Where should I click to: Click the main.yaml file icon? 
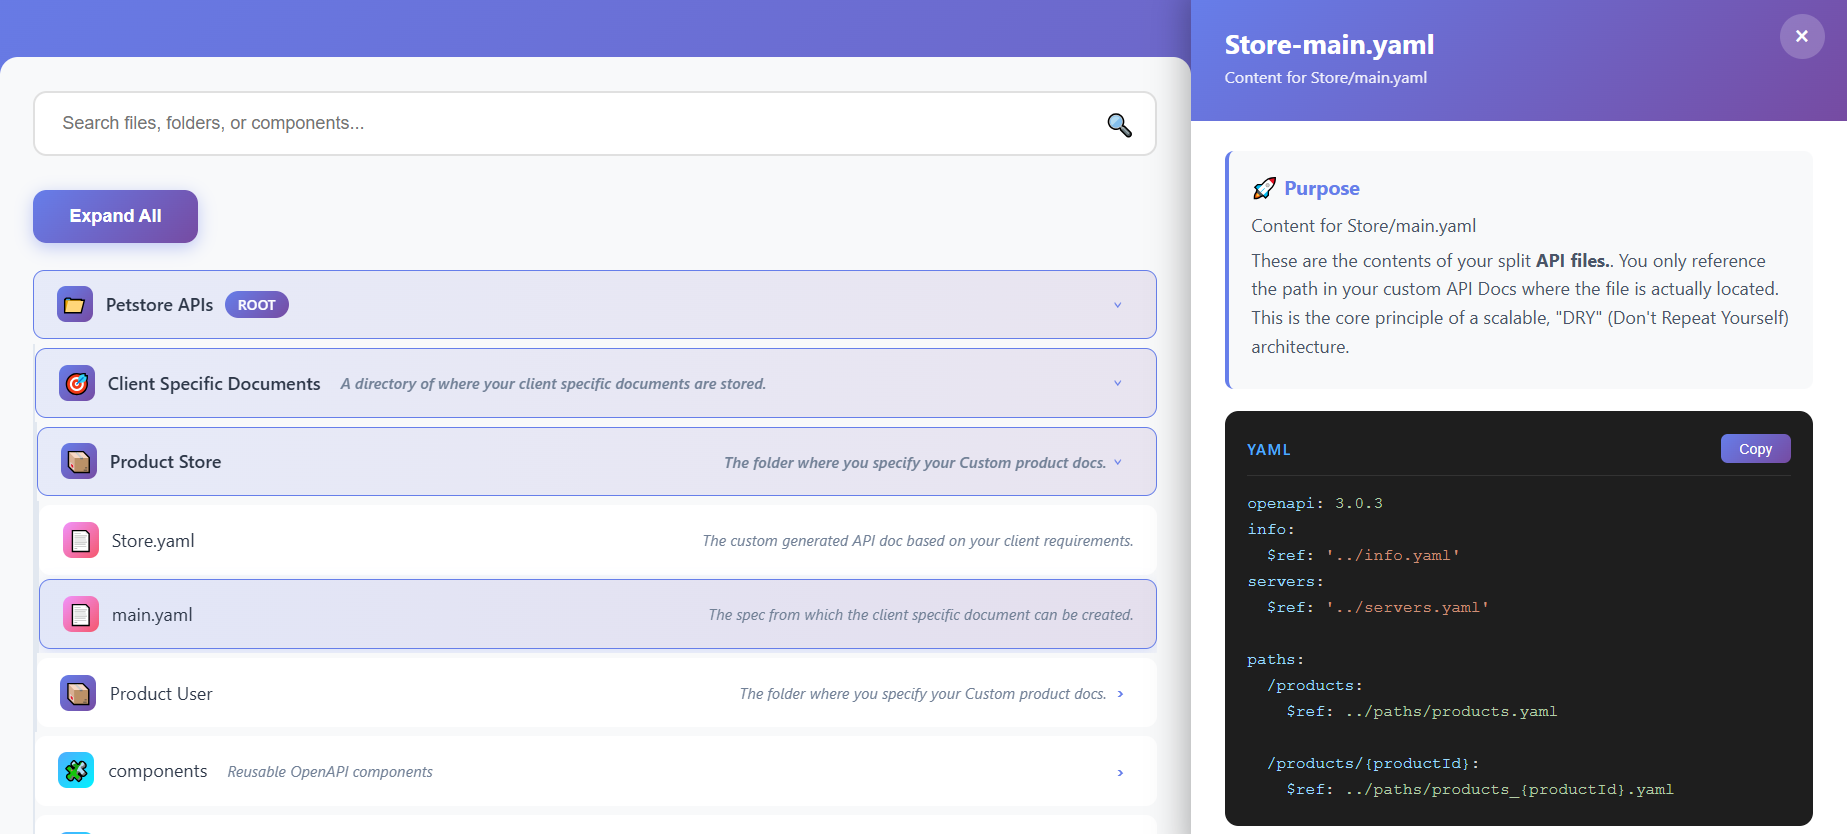(81, 614)
